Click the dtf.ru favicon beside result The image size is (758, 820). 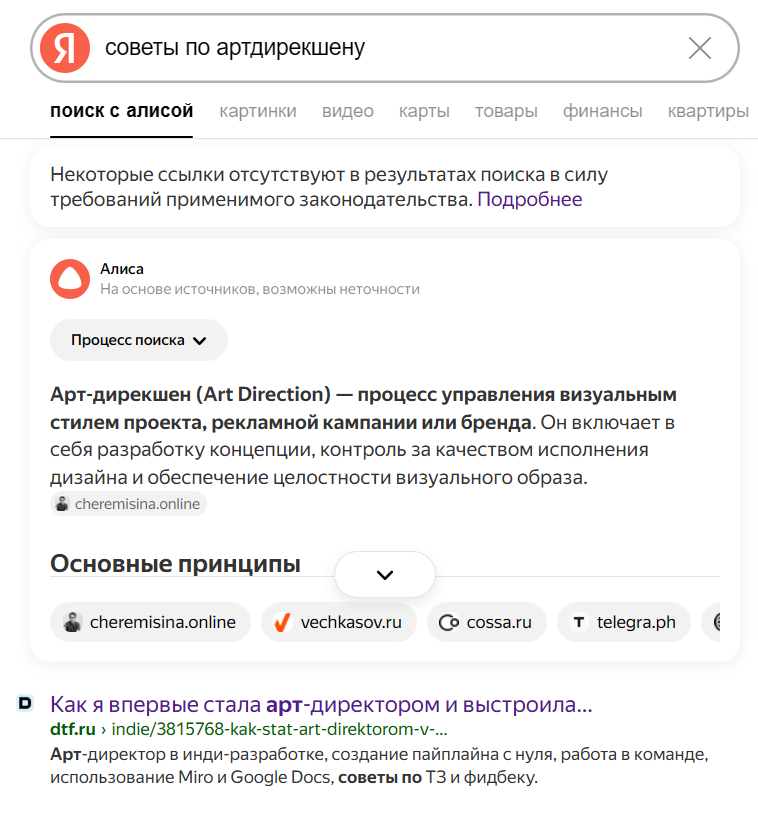pyautogui.click(x=26, y=704)
